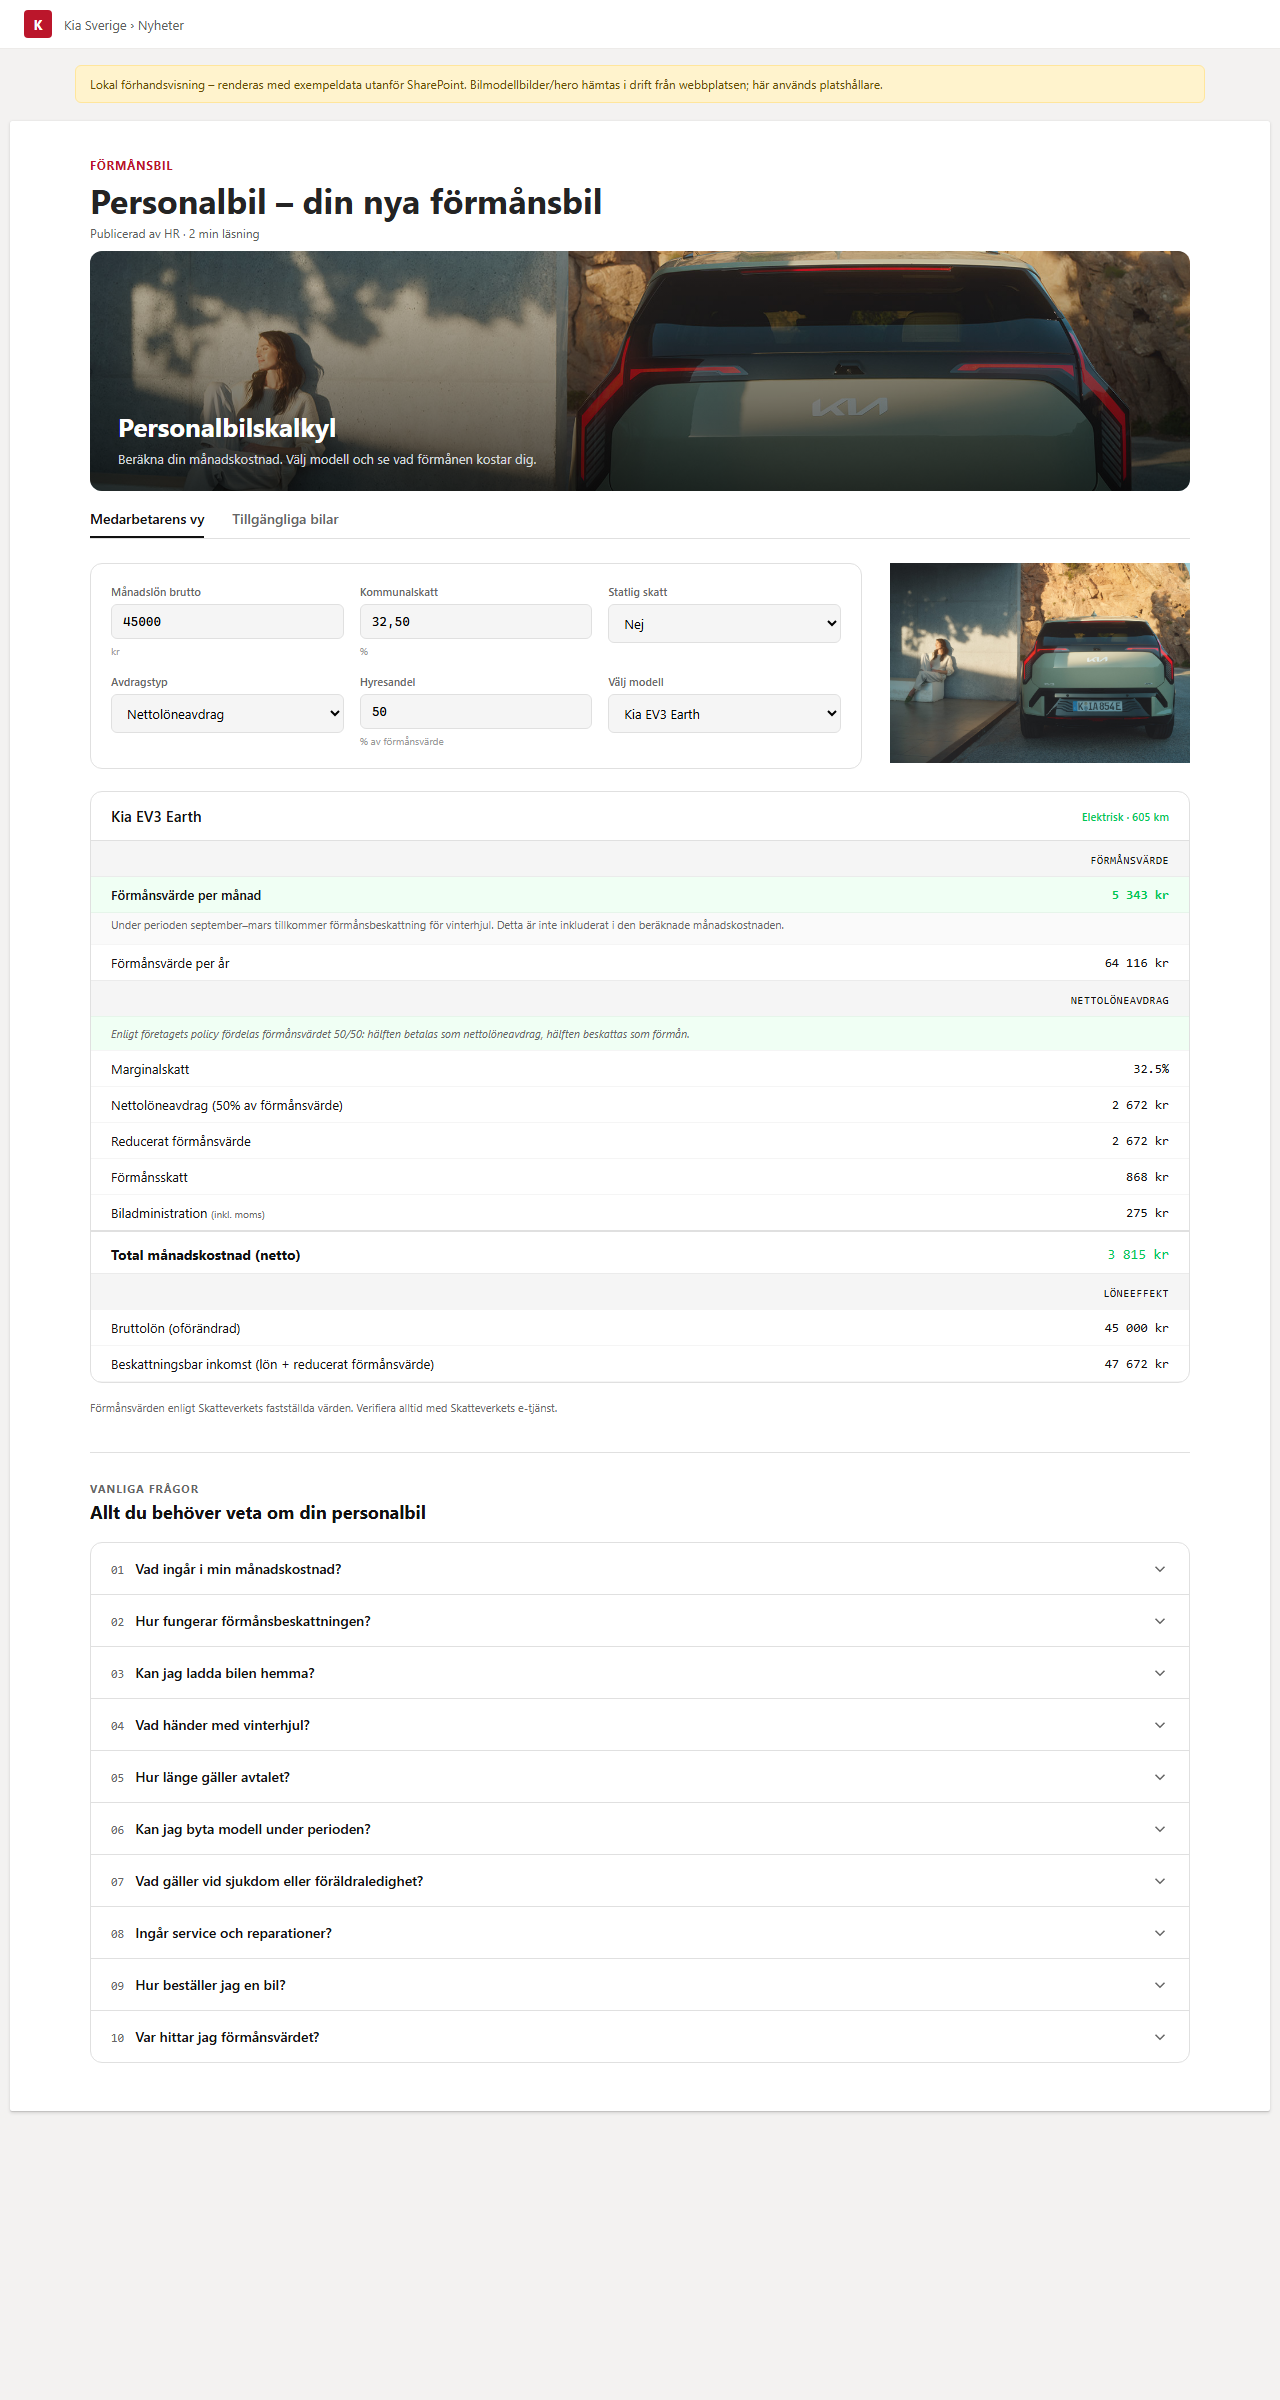Viewport: 1280px width, 2400px height.
Task: Open the Välj modell dropdown
Action: point(724,714)
